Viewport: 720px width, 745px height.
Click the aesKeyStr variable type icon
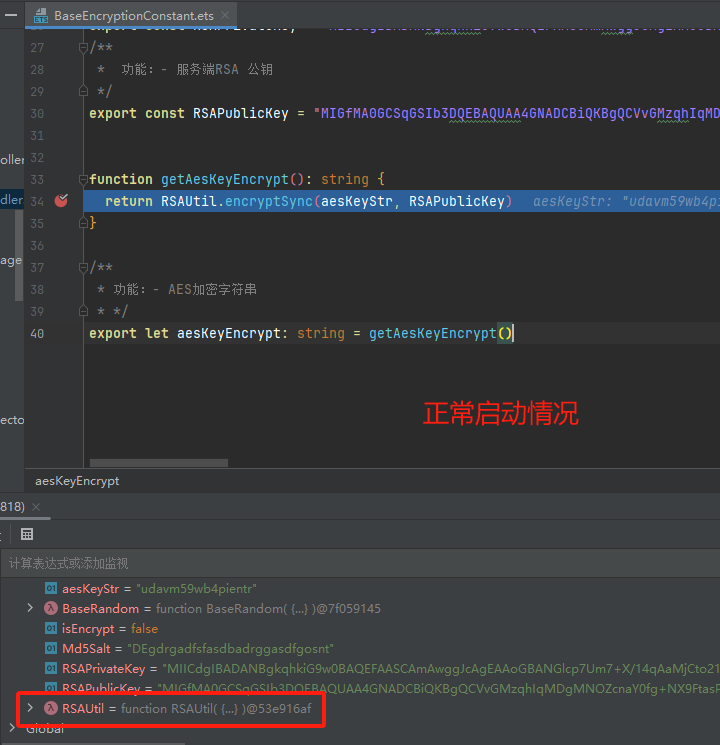point(51,588)
